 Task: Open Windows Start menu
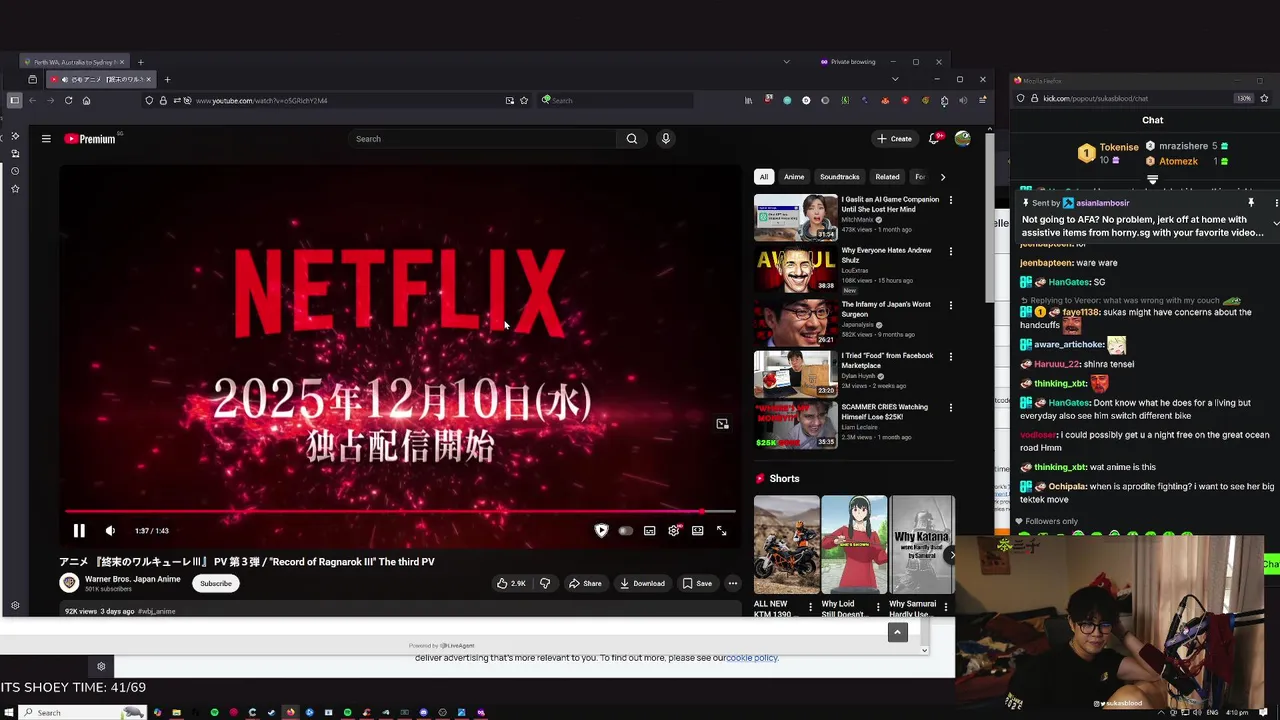click(8, 712)
